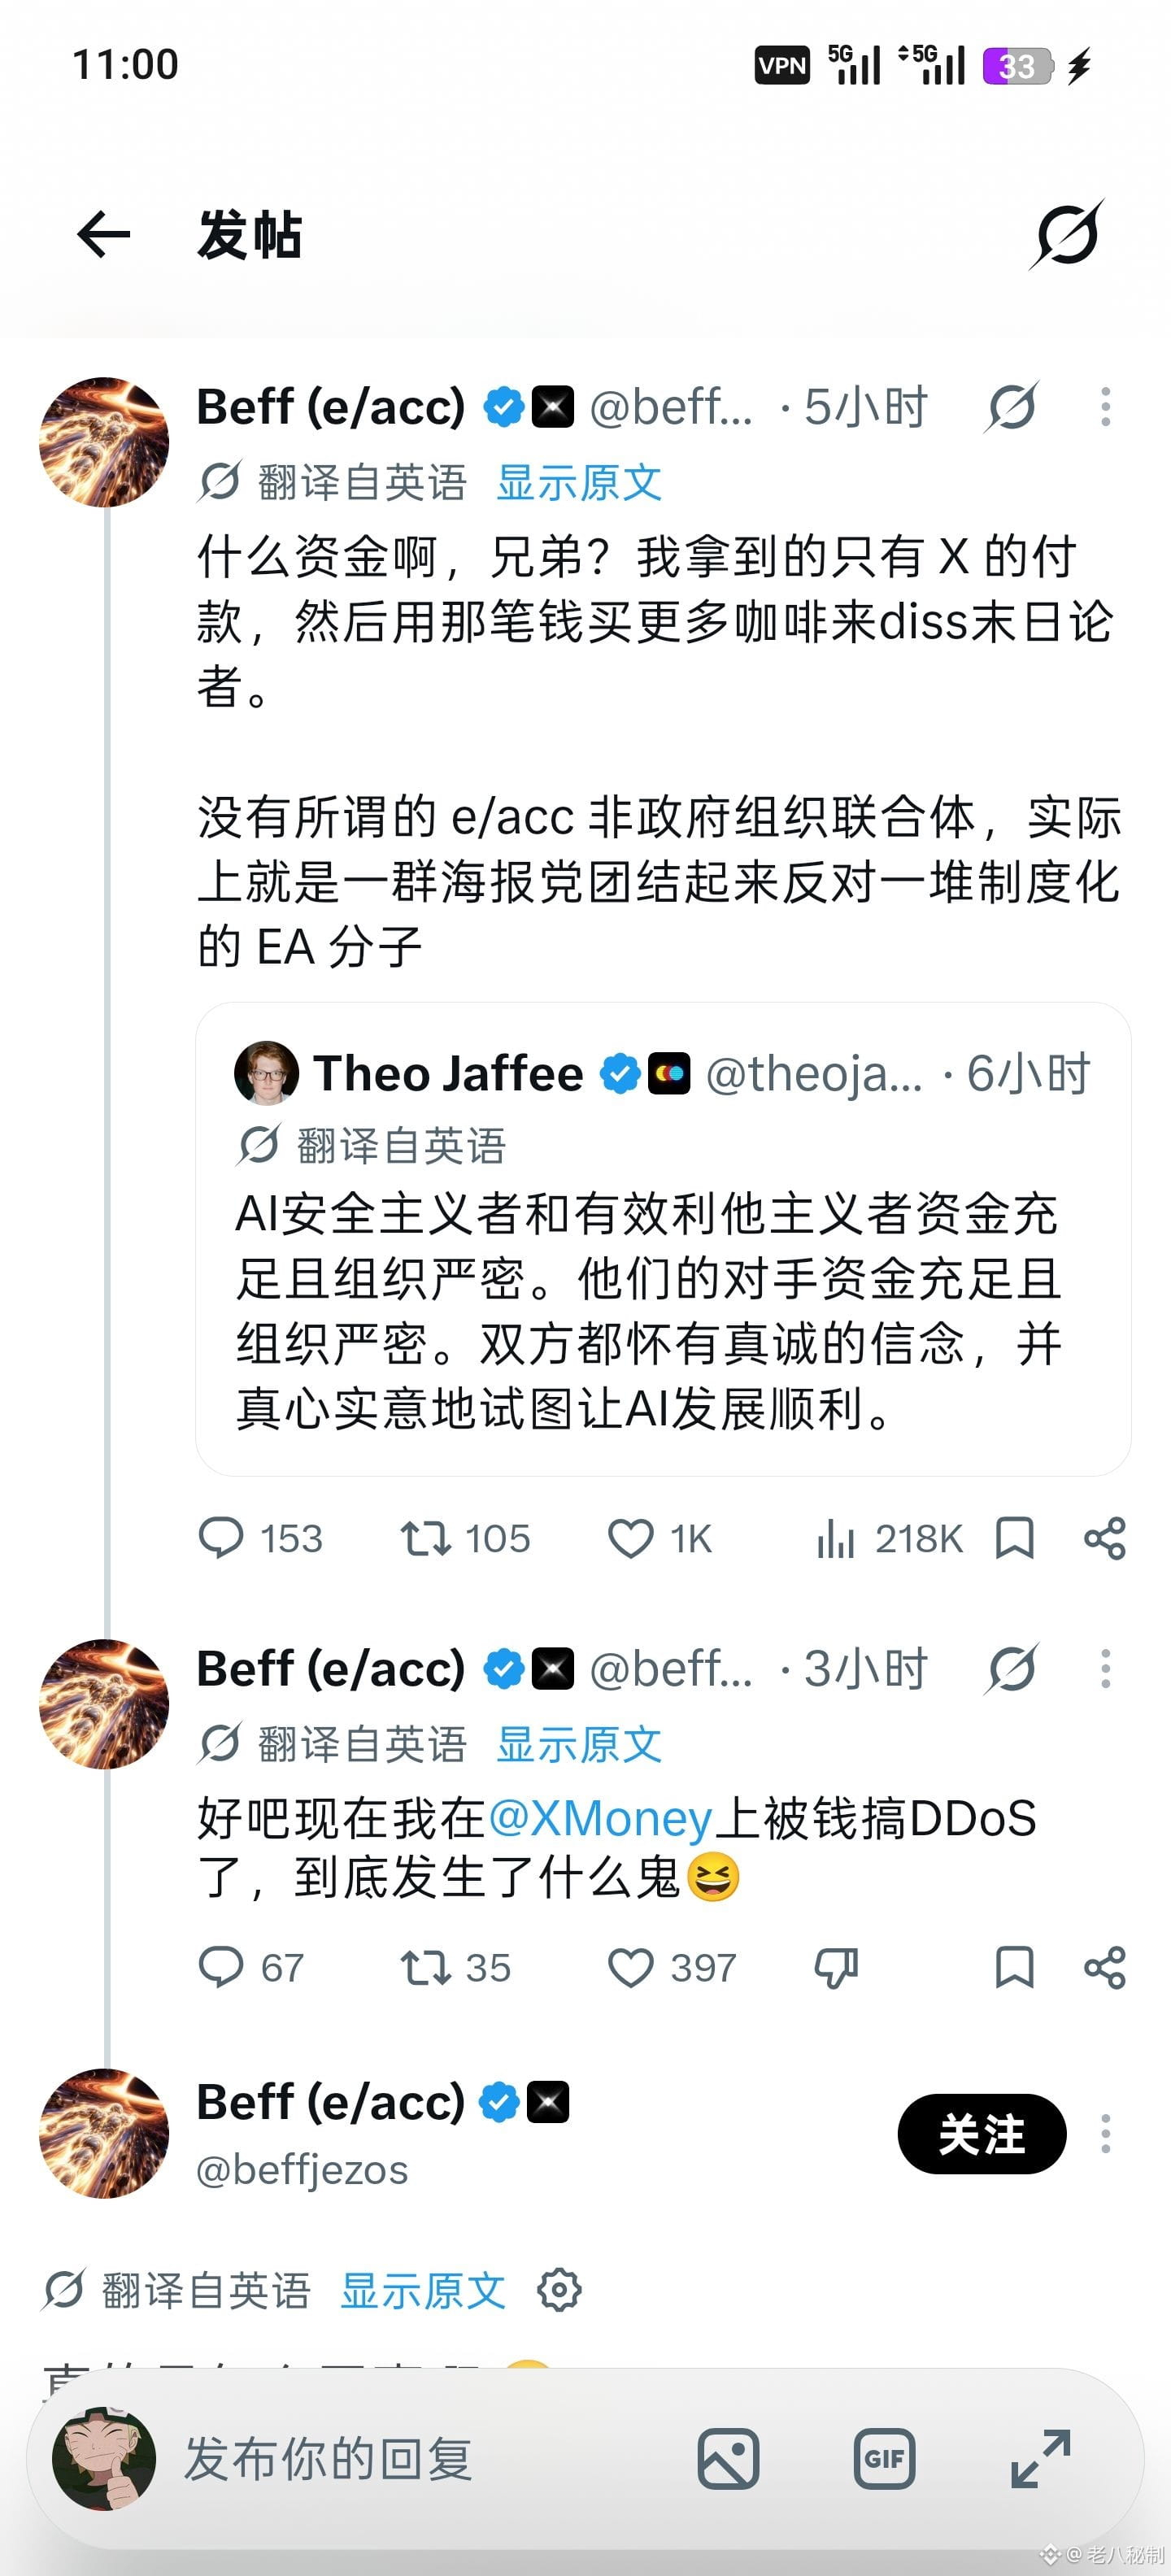Tap 显示原文 on the first post
This screenshot has height=2576, width=1171.
(x=579, y=482)
